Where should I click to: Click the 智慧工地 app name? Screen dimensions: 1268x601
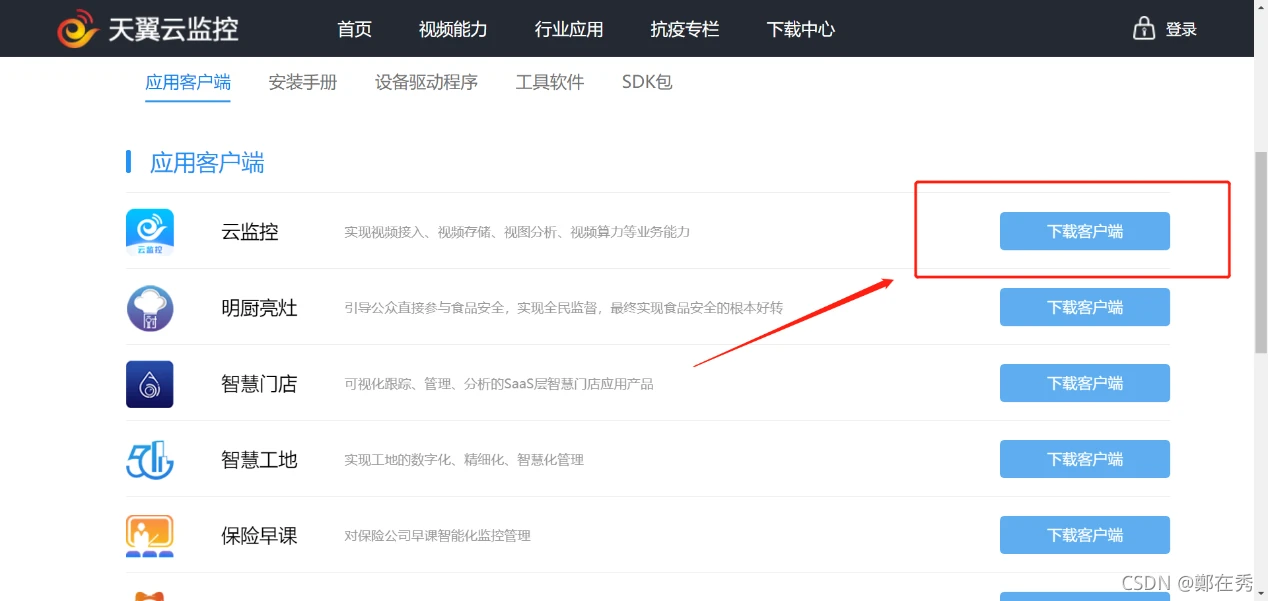(259, 460)
